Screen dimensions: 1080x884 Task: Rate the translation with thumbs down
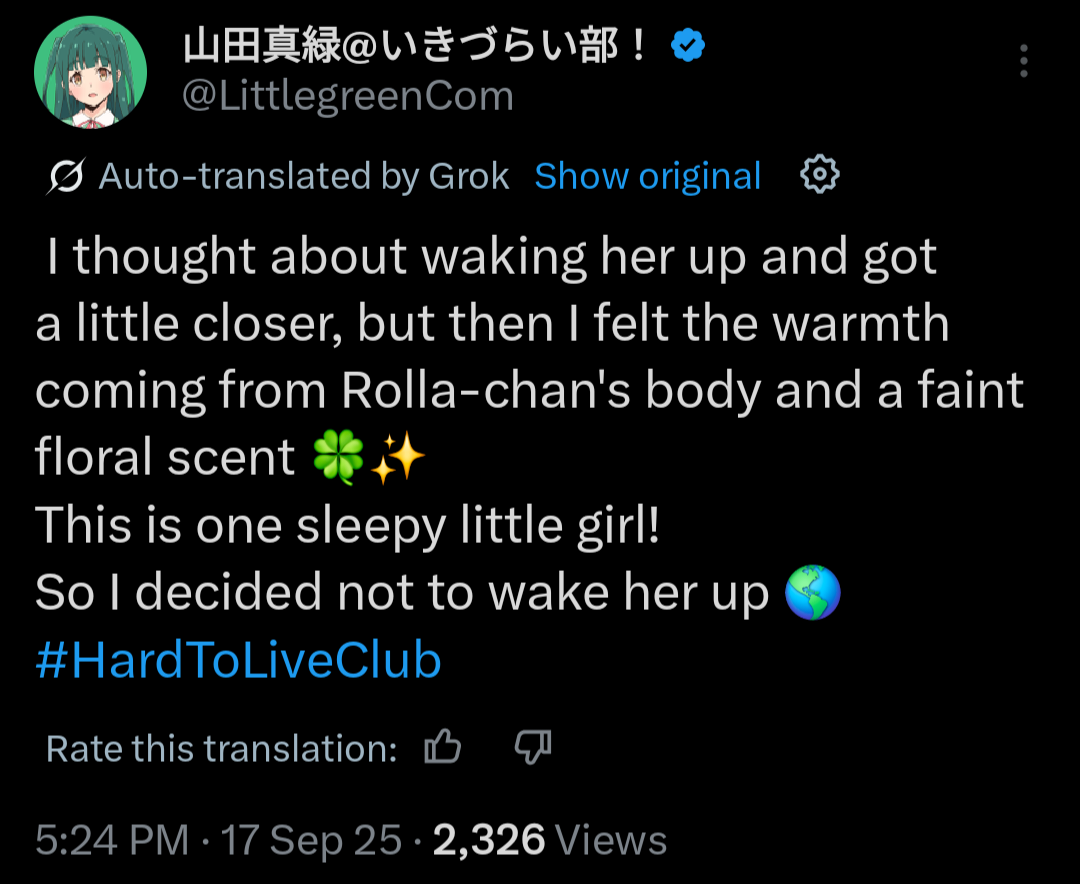[533, 747]
